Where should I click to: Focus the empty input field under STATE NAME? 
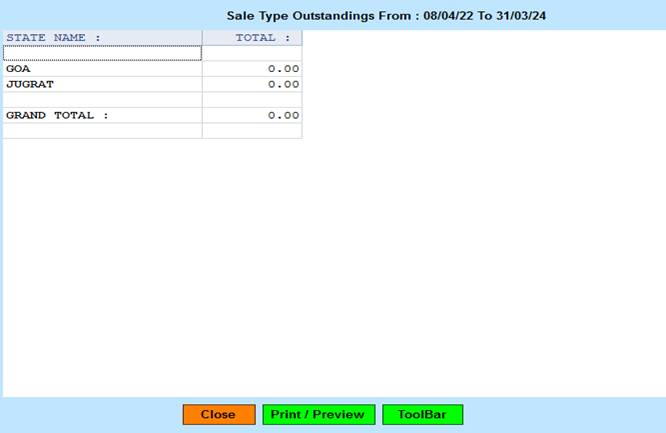[x=102, y=53]
